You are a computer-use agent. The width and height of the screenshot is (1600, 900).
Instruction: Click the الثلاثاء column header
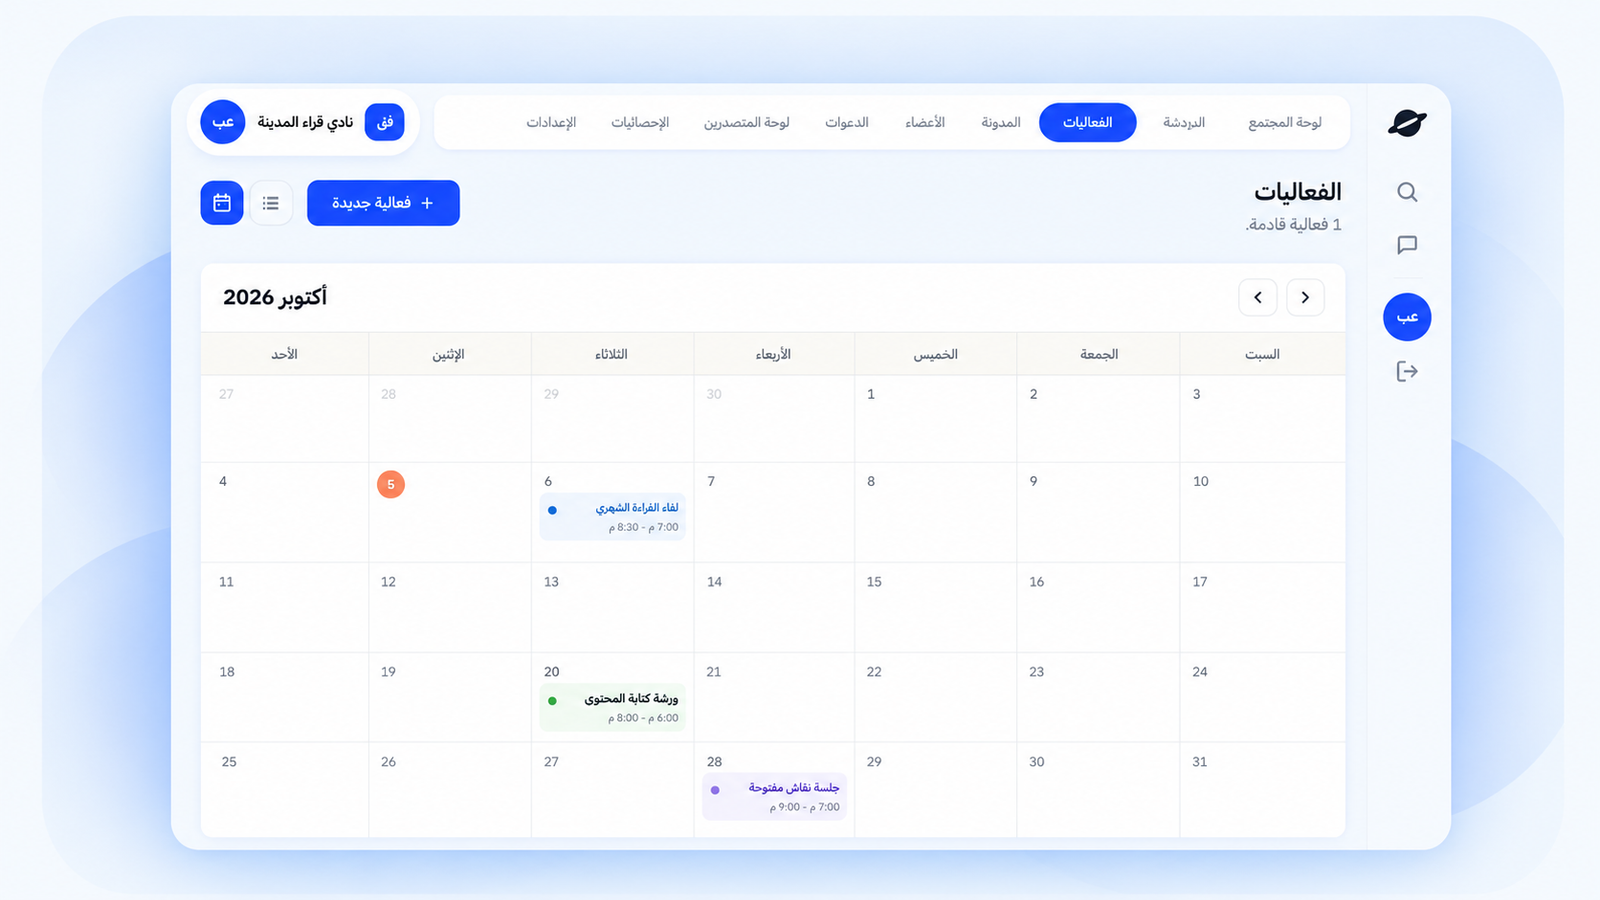612,354
